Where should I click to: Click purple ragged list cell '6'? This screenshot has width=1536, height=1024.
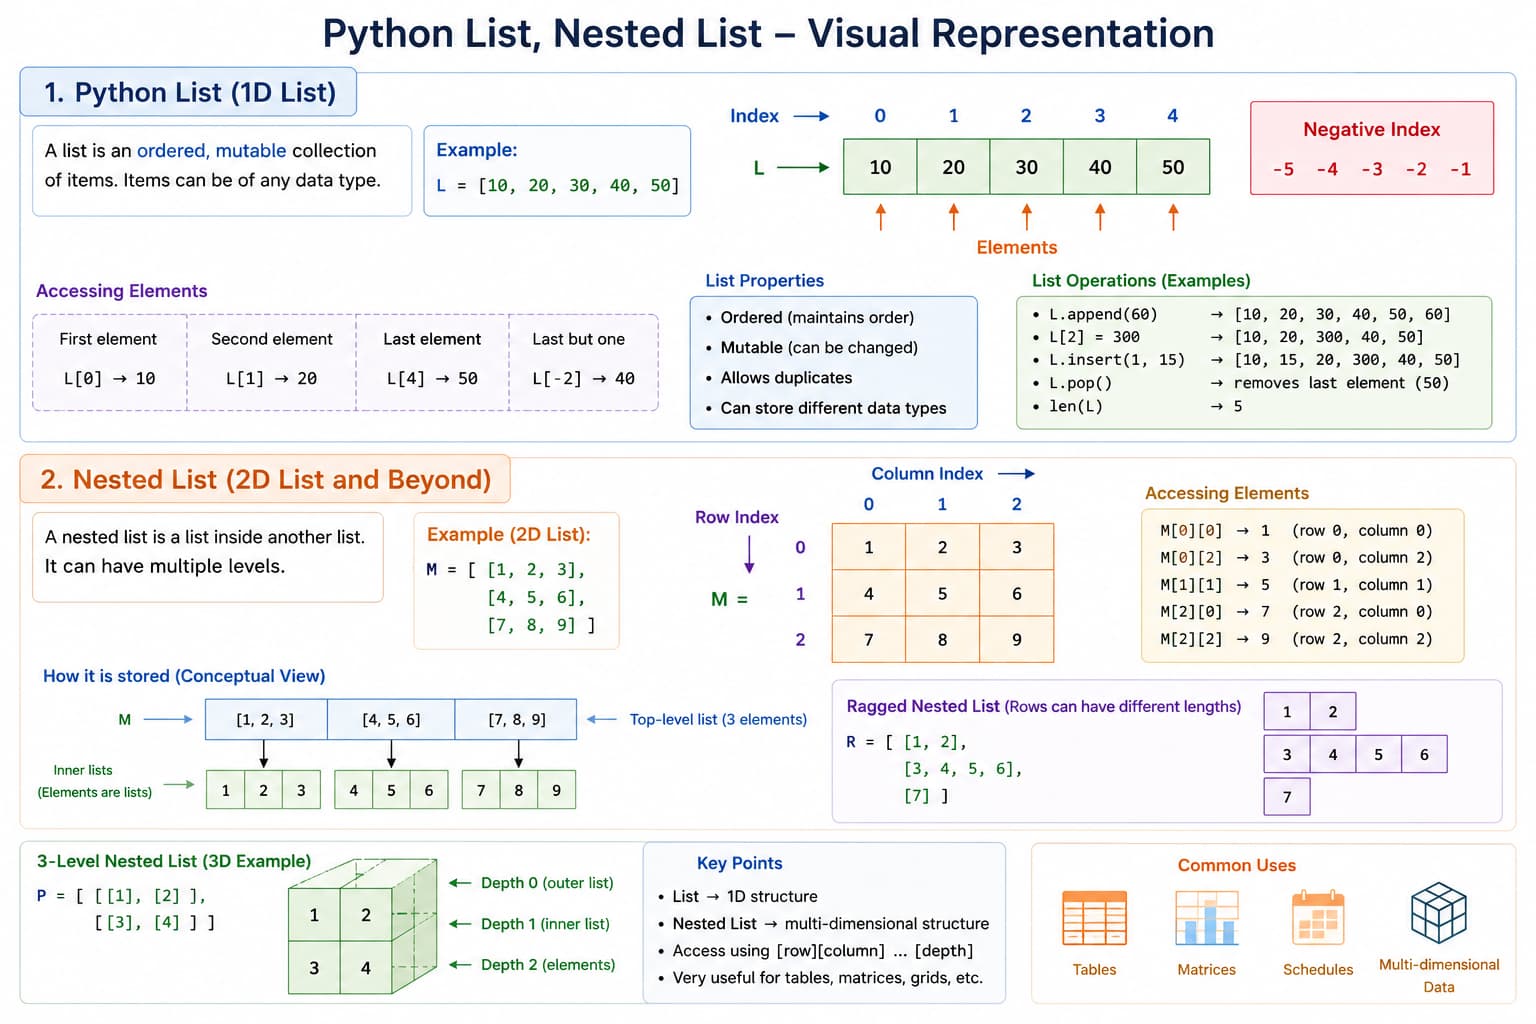pyautogui.click(x=1424, y=754)
